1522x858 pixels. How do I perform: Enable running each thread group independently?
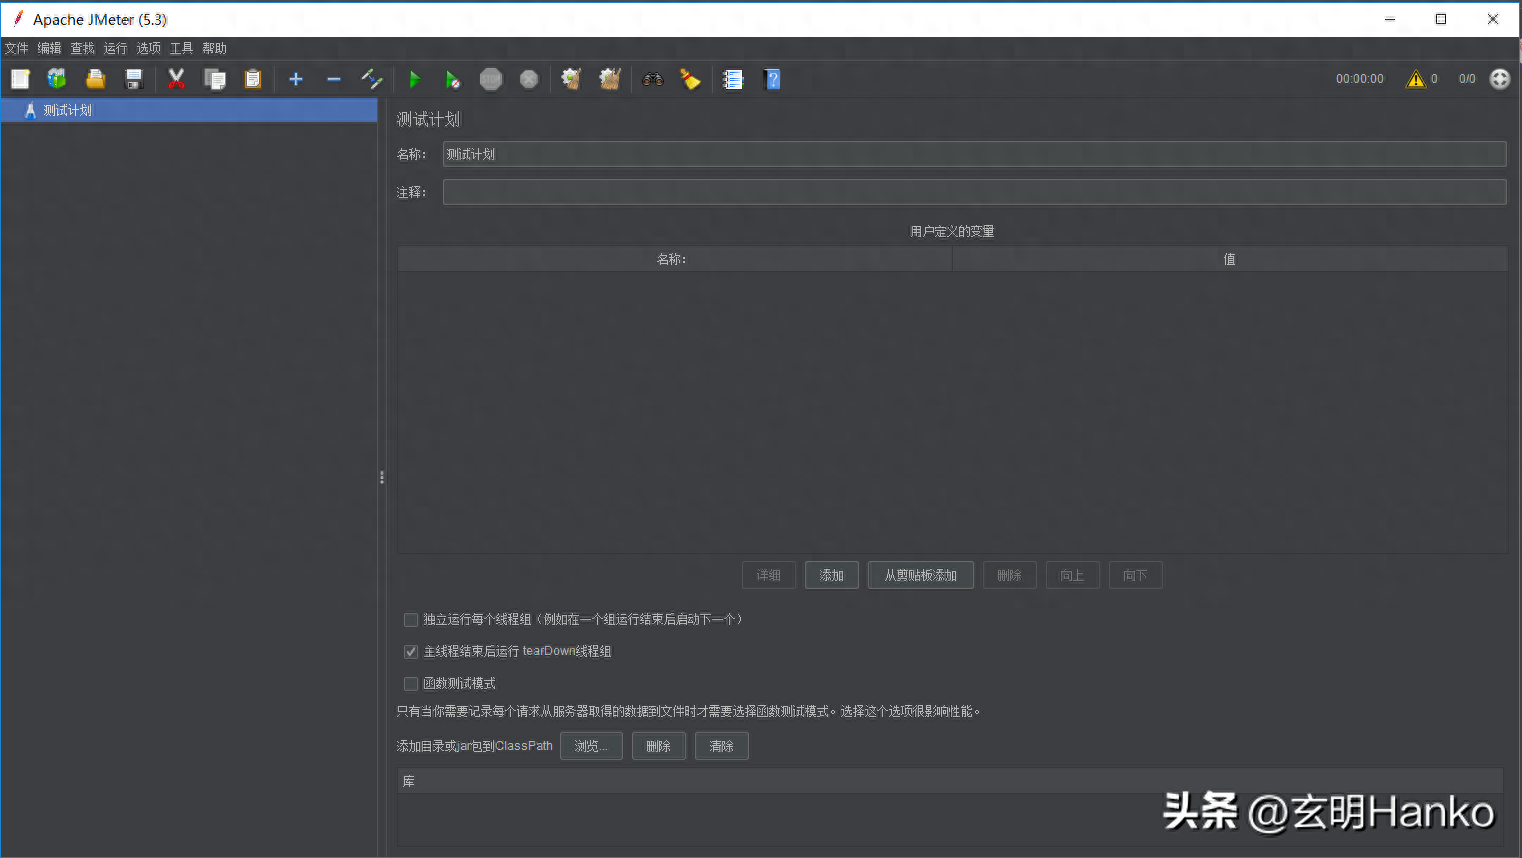point(411,620)
